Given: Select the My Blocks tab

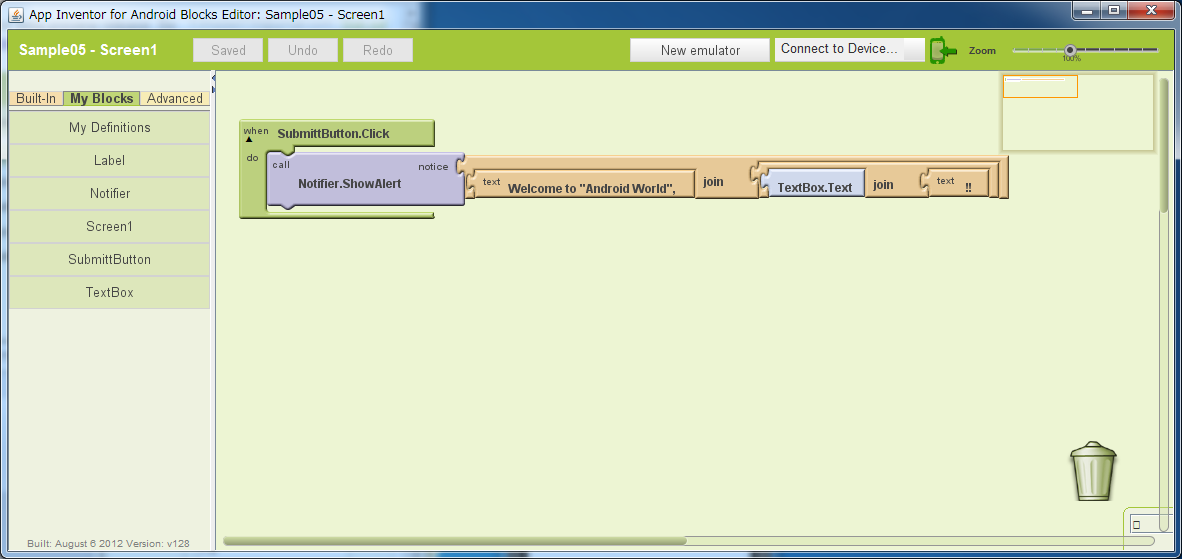Looking at the screenshot, I should 101,98.
